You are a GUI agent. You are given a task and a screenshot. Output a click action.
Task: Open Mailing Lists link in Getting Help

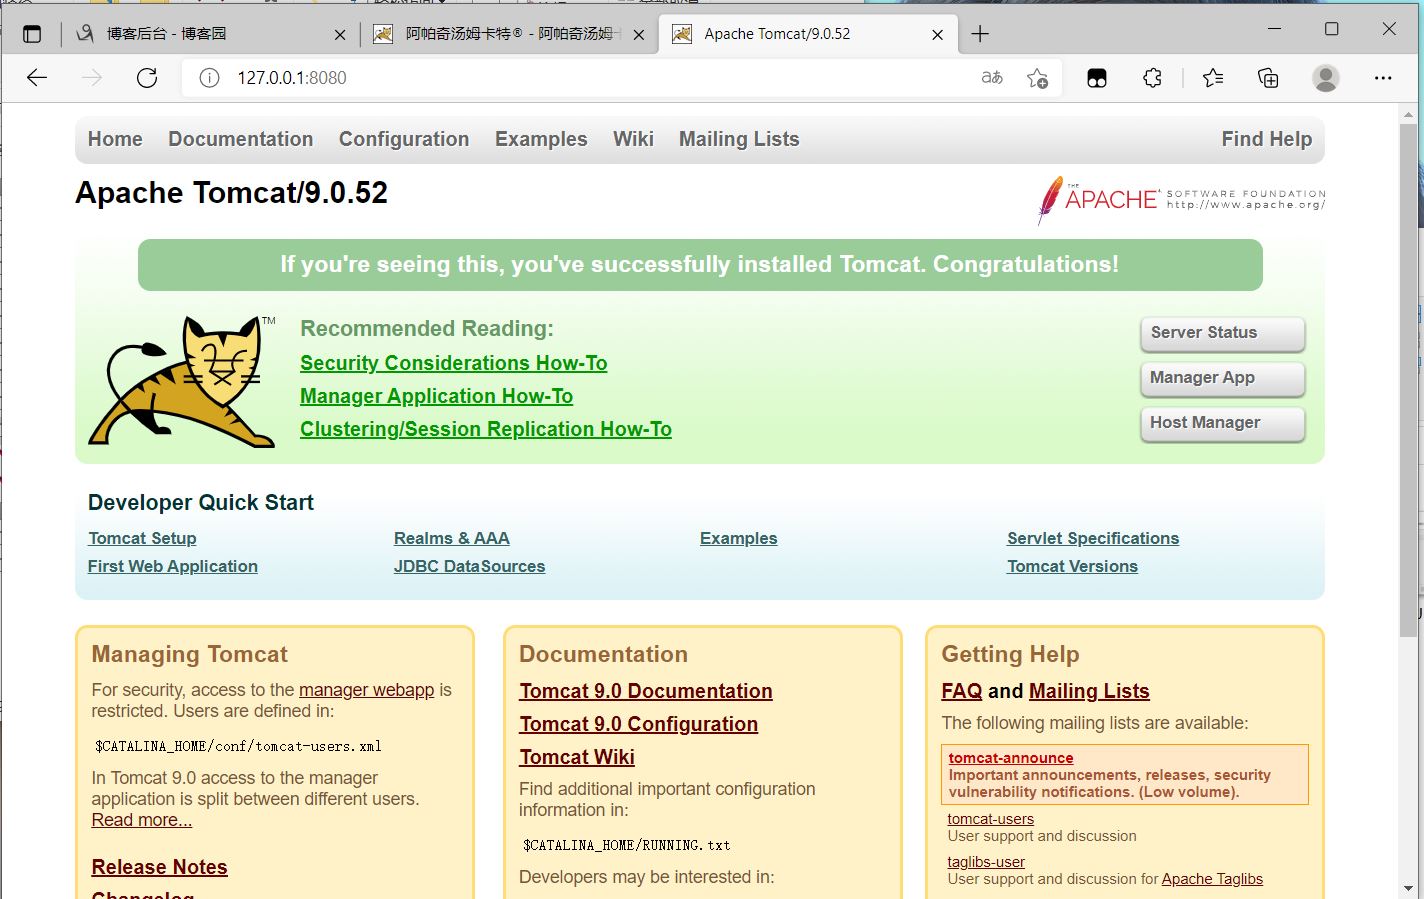coord(1089,691)
